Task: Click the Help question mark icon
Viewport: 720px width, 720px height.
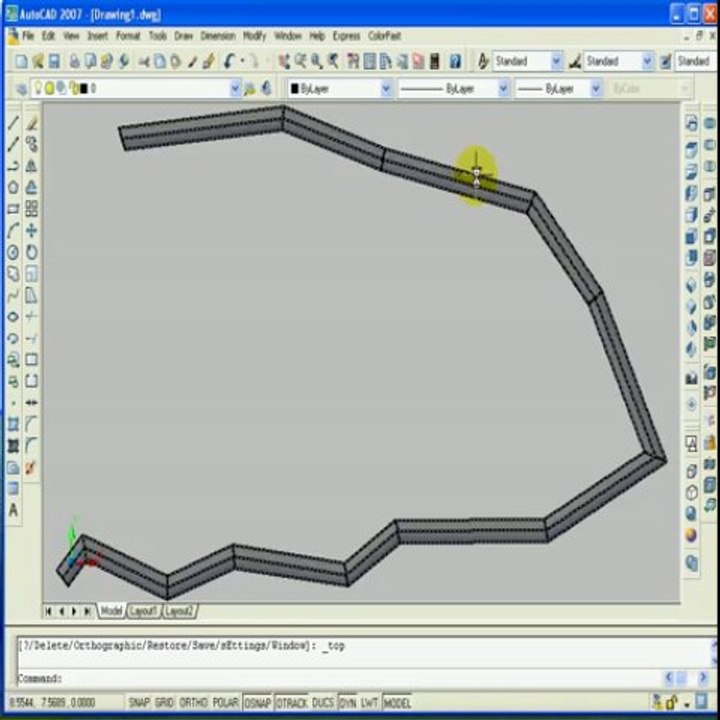Action: (x=455, y=61)
